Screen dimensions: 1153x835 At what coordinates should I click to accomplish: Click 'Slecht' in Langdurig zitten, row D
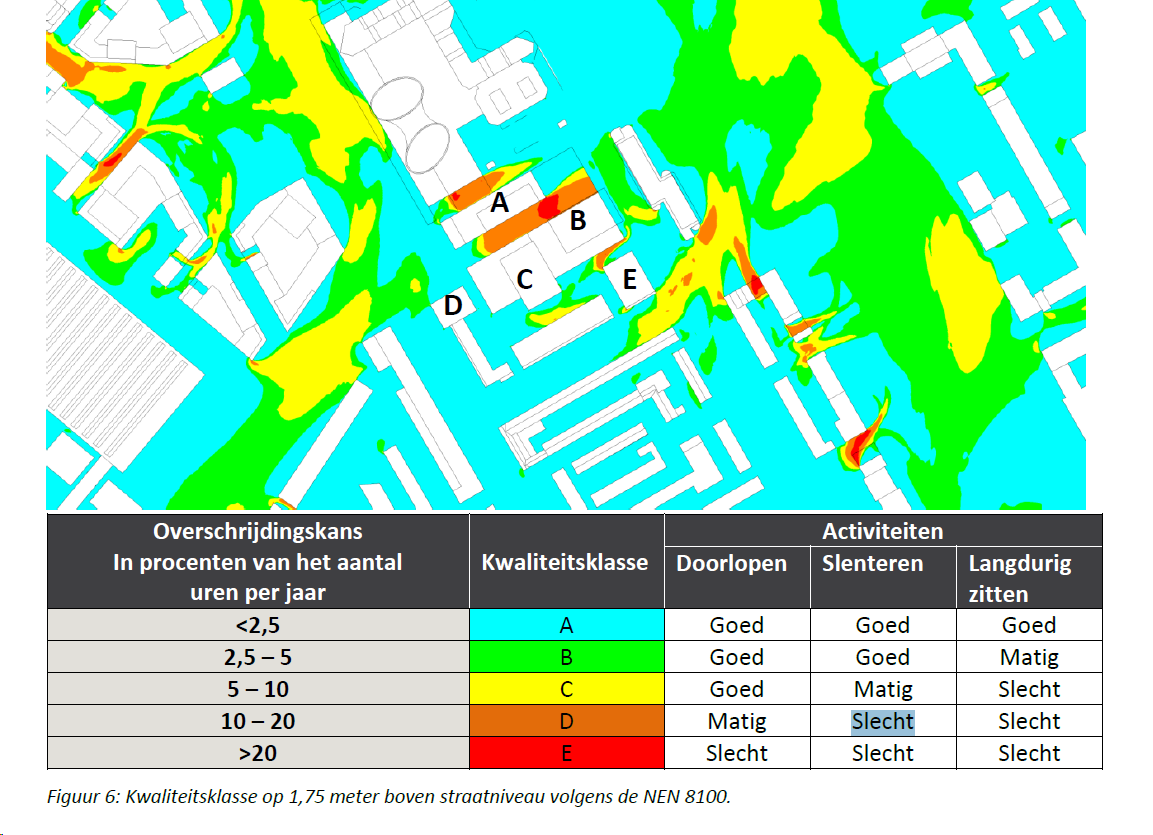click(x=1029, y=722)
